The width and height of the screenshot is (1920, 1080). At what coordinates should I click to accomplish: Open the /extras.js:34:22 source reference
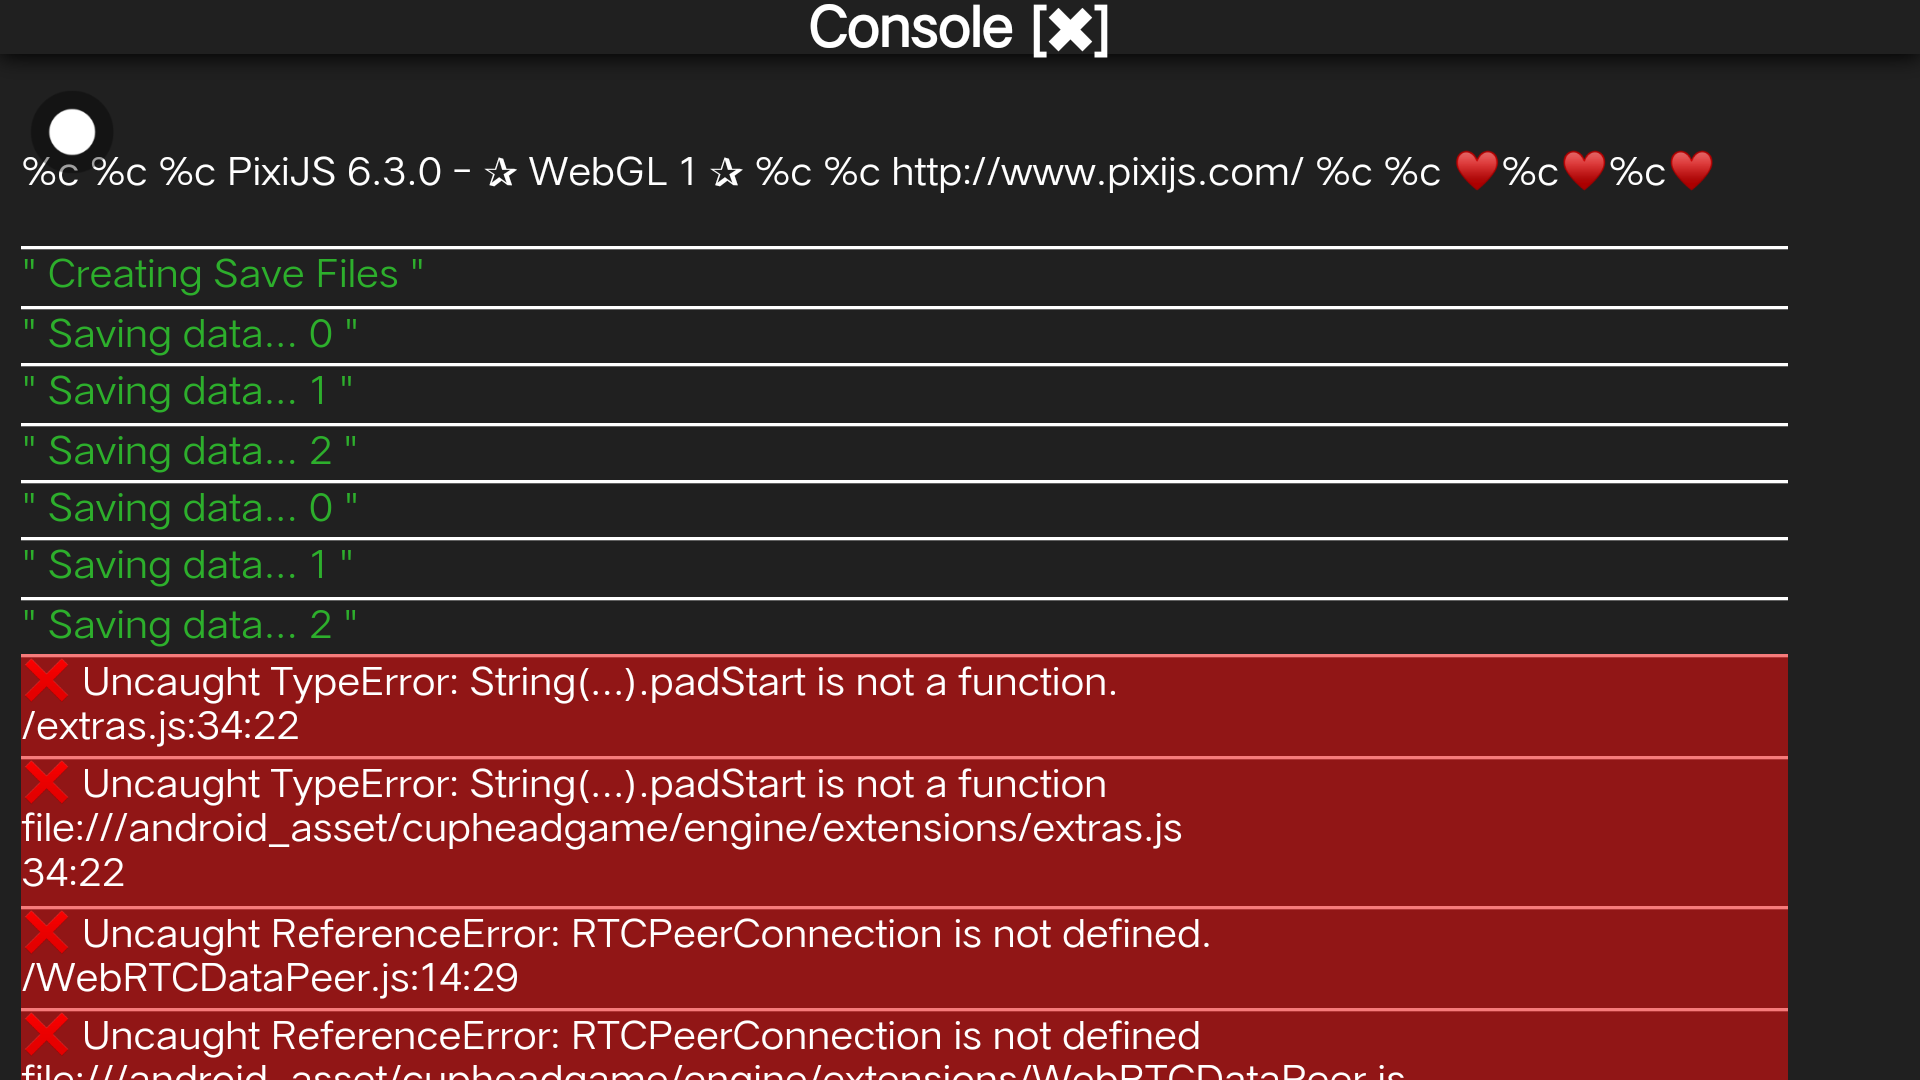pos(161,726)
